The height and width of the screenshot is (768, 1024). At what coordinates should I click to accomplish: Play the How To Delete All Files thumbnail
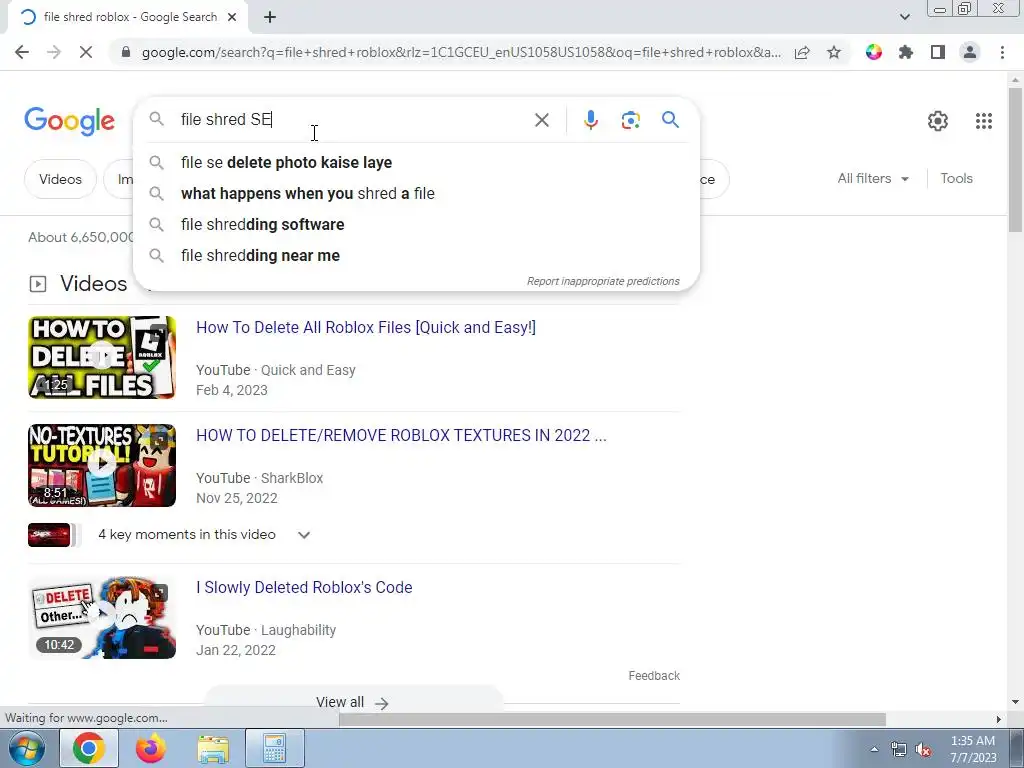[x=102, y=357]
